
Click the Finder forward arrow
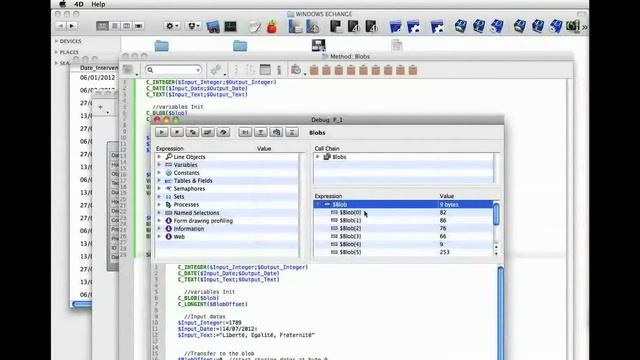tap(72, 26)
